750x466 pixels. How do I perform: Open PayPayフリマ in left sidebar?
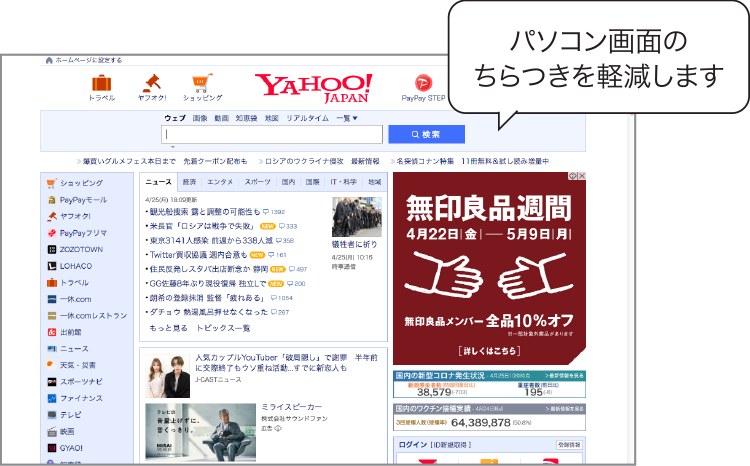pos(83,233)
